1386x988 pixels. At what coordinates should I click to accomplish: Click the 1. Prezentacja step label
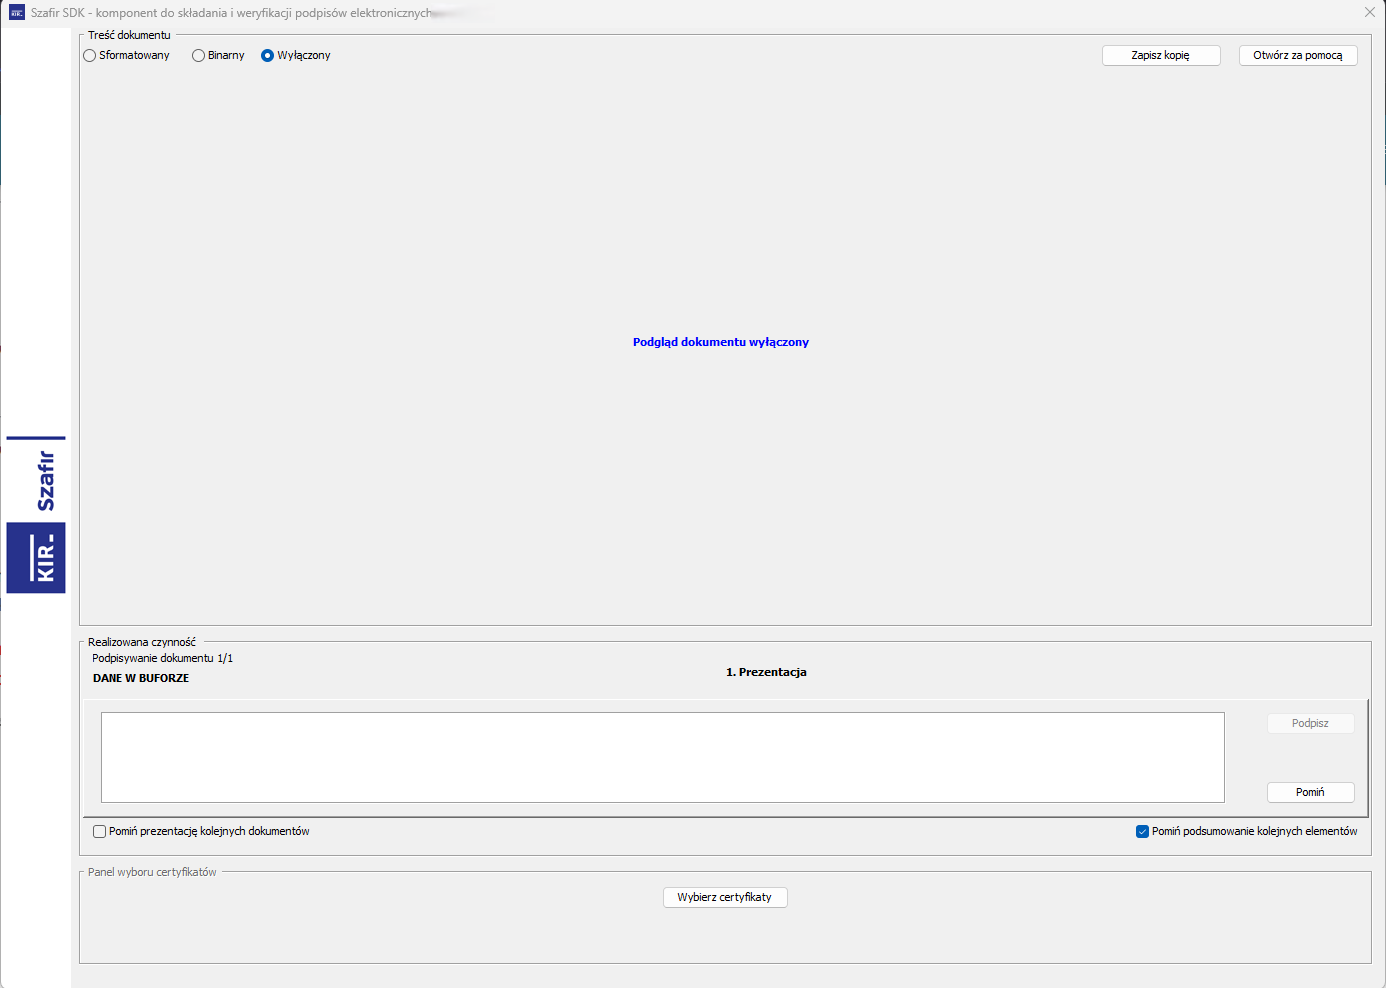coord(766,672)
